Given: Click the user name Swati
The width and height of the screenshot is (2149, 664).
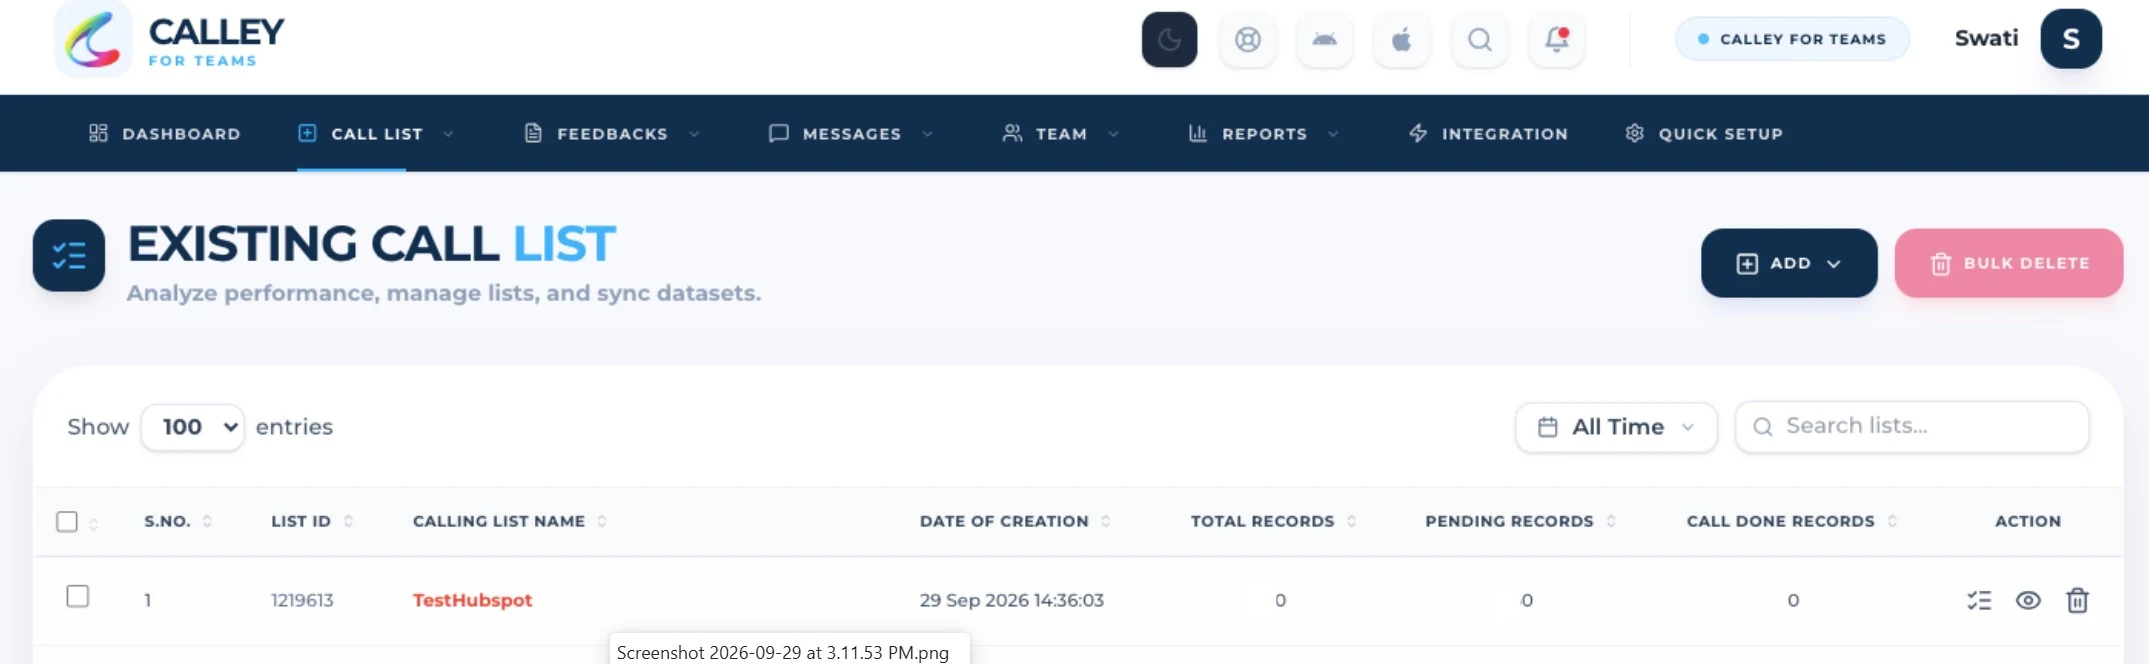Looking at the screenshot, I should [x=1986, y=38].
